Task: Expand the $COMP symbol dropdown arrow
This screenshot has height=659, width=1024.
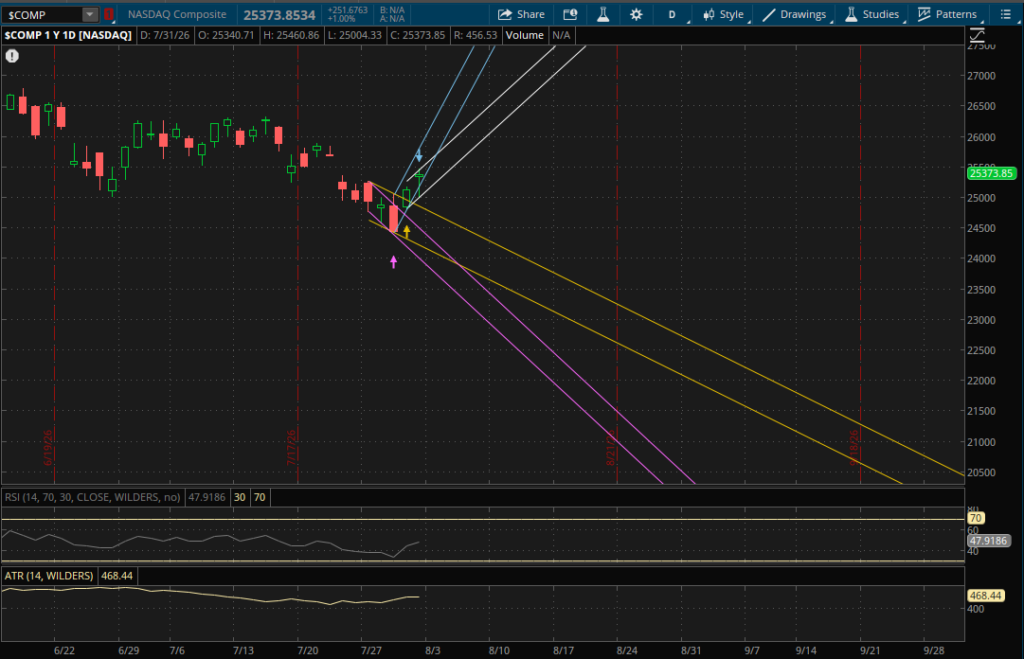Action: 90,14
